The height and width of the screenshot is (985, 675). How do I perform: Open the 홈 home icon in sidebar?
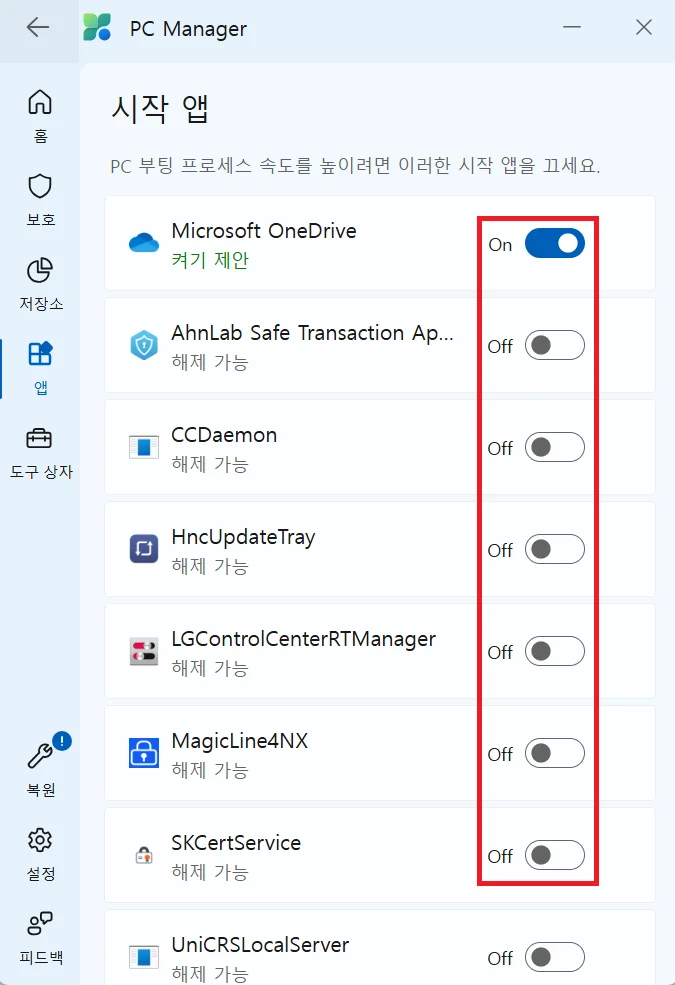point(40,102)
